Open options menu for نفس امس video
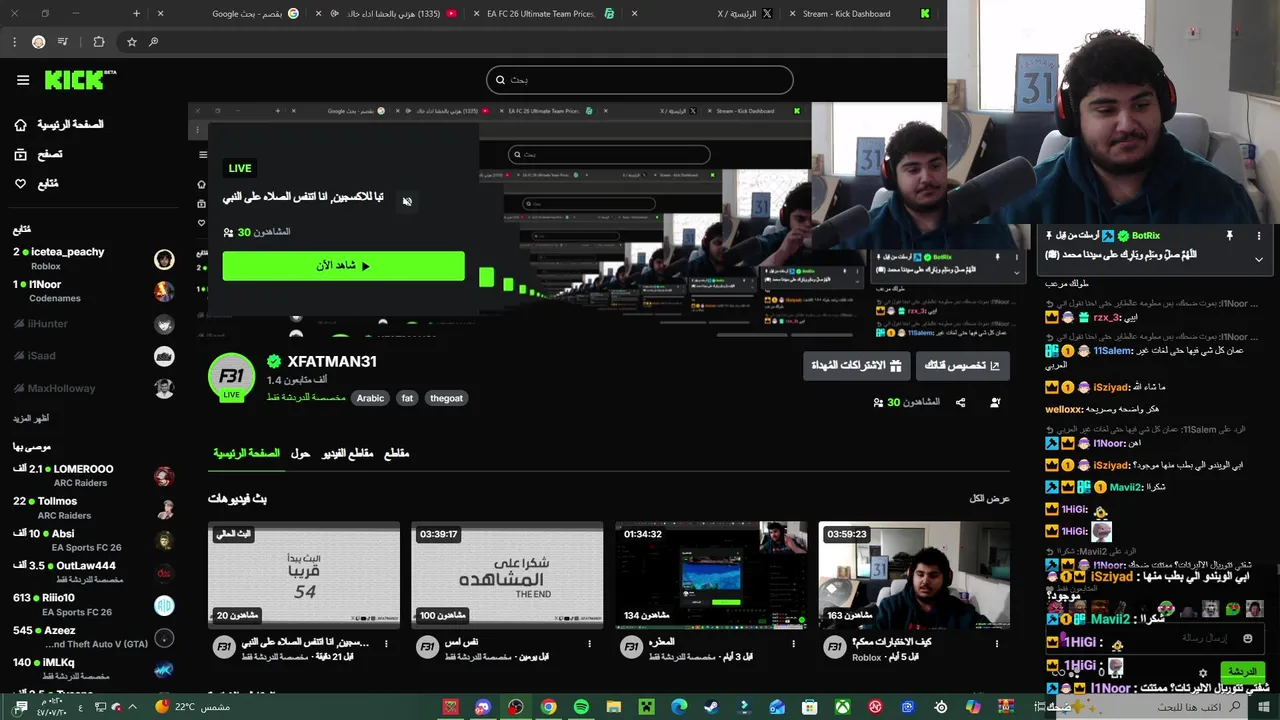The width and height of the screenshot is (1280, 720). click(590, 644)
